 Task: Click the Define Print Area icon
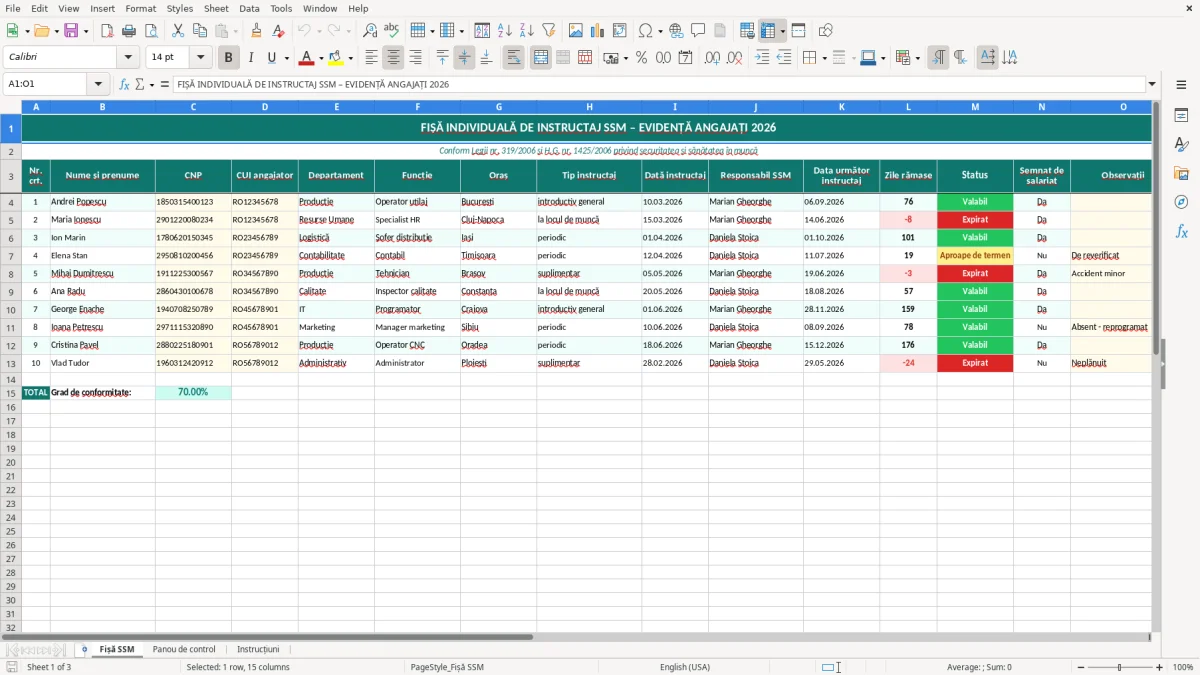pyautogui.click(x=747, y=31)
